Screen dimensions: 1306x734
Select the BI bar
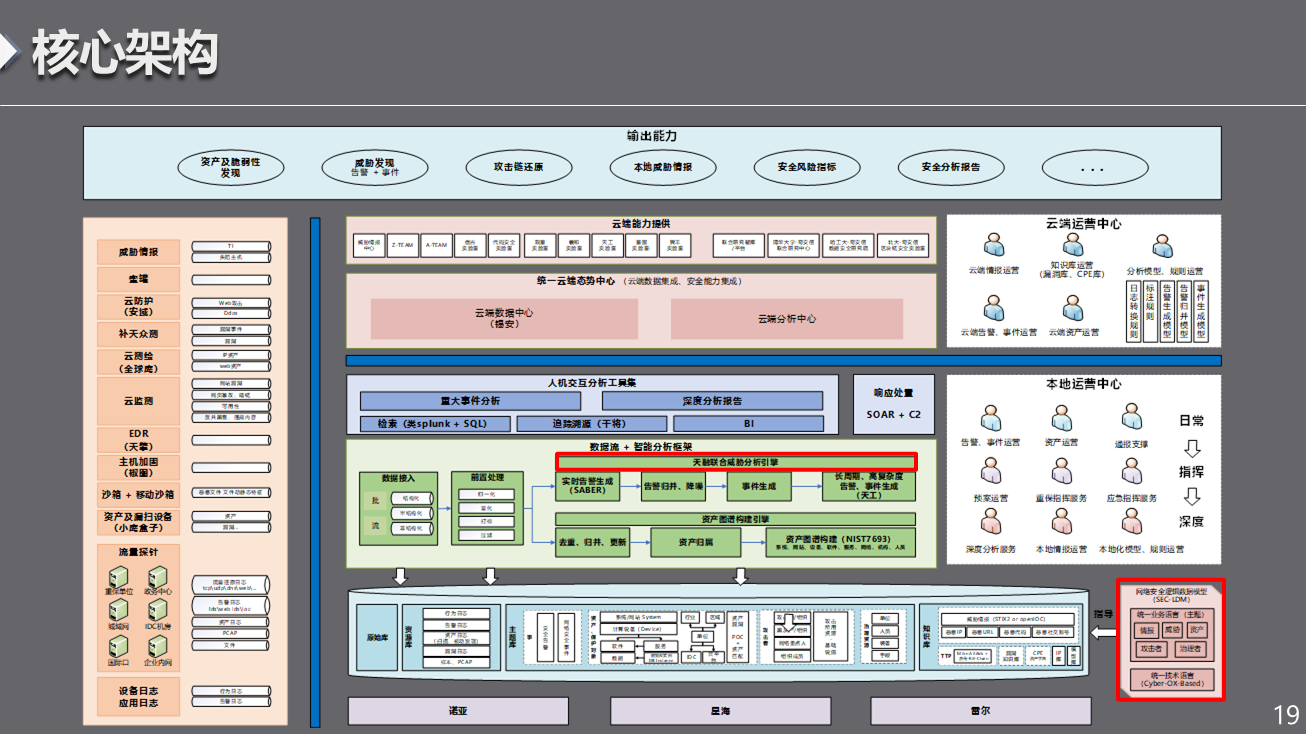[x=749, y=424]
